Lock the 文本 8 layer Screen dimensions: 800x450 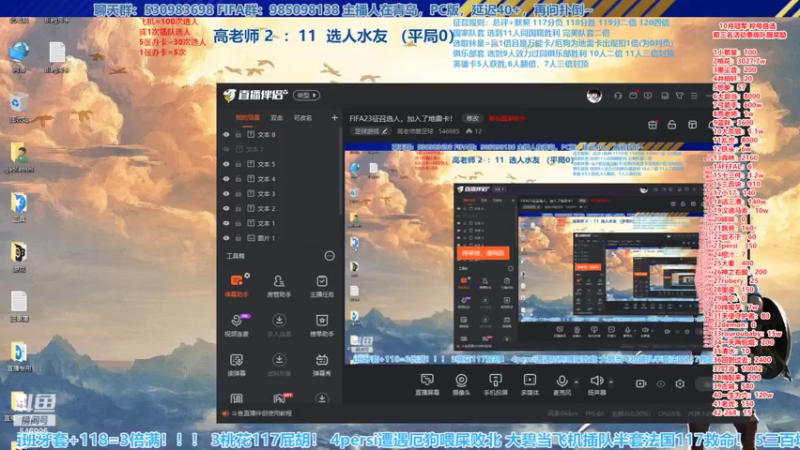pos(238,135)
